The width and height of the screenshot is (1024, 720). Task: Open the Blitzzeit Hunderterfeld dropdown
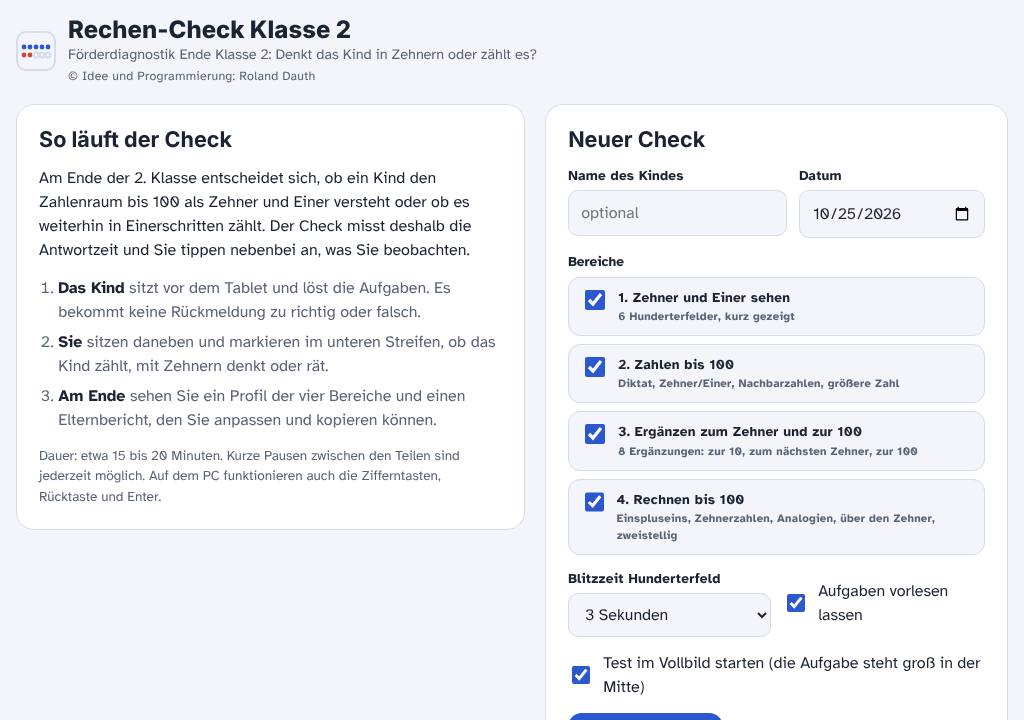coord(669,615)
